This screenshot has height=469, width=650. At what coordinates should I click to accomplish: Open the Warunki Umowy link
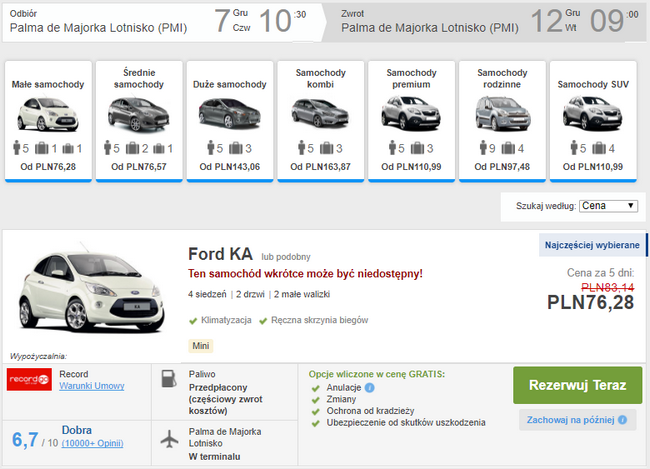point(92,386)
